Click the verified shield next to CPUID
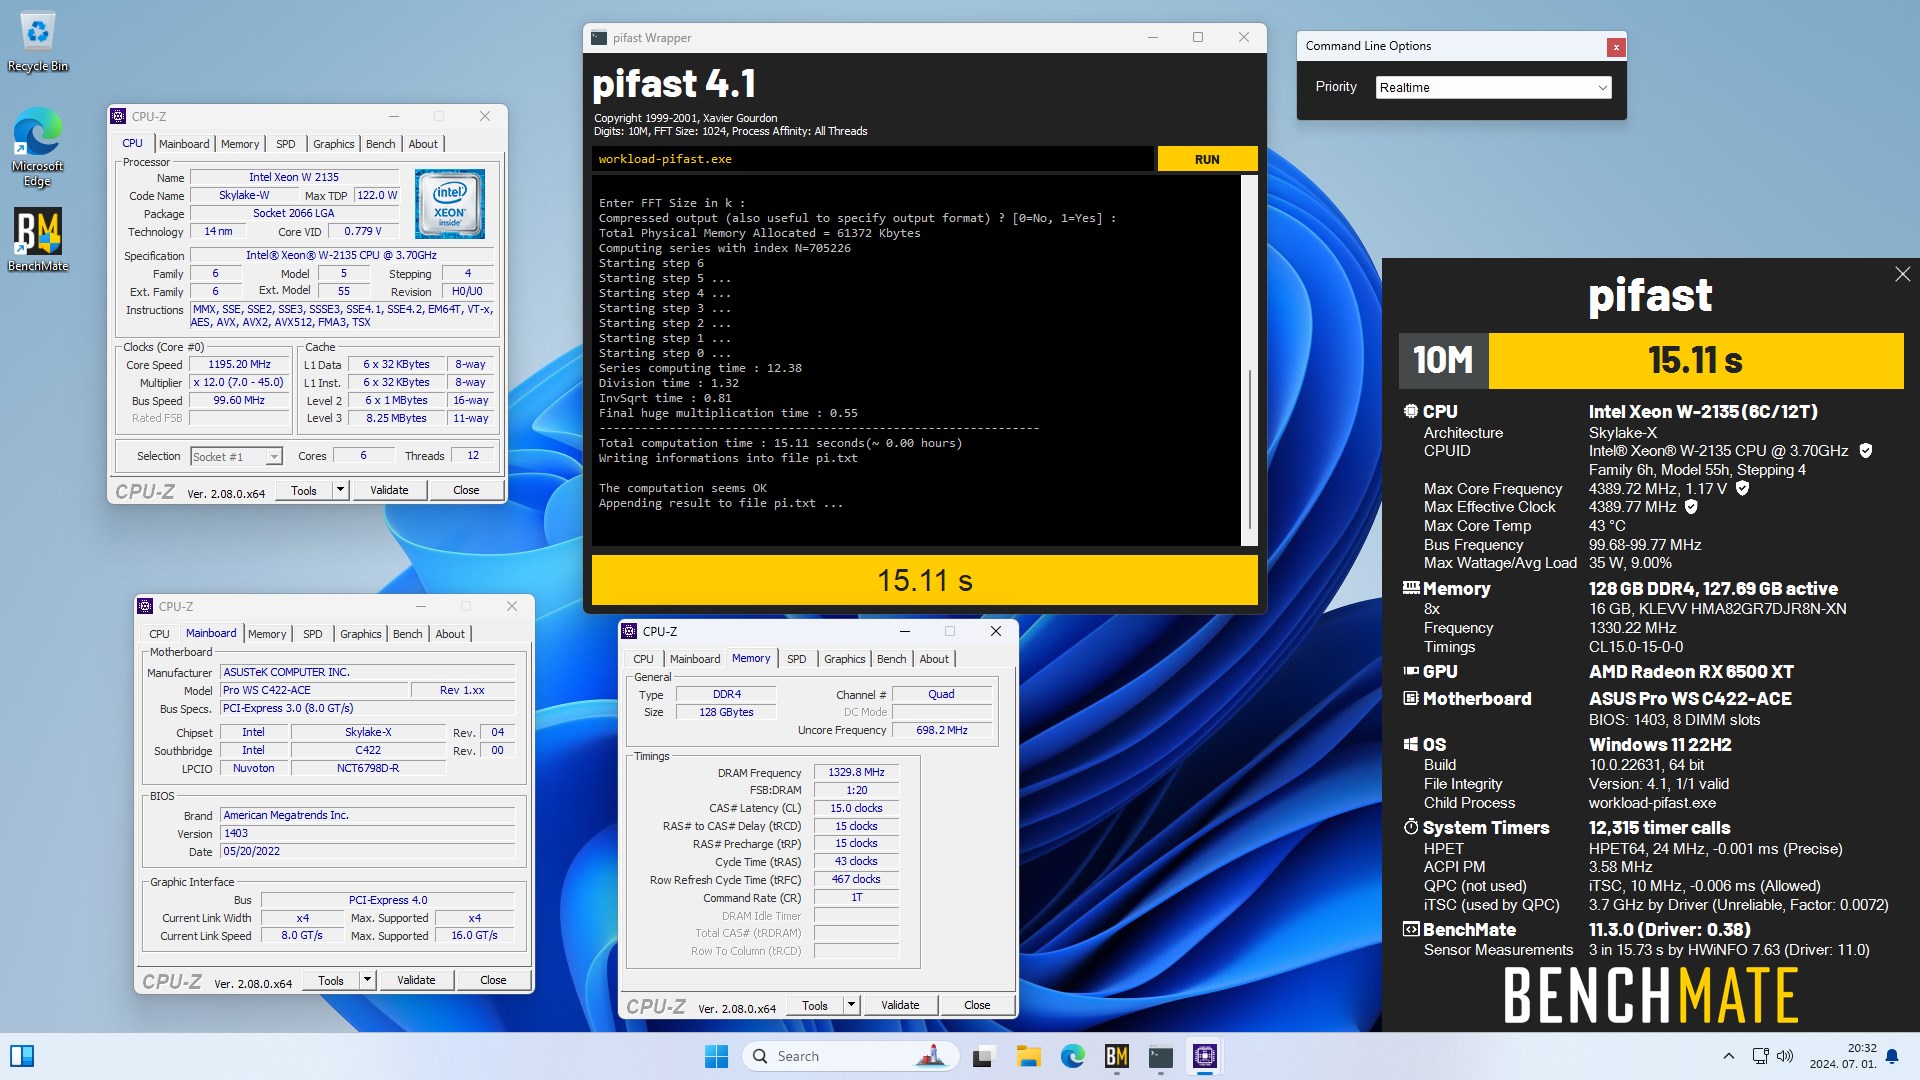The width and height of the screenshot is (1920, 1080). (x=1866, y=451)
